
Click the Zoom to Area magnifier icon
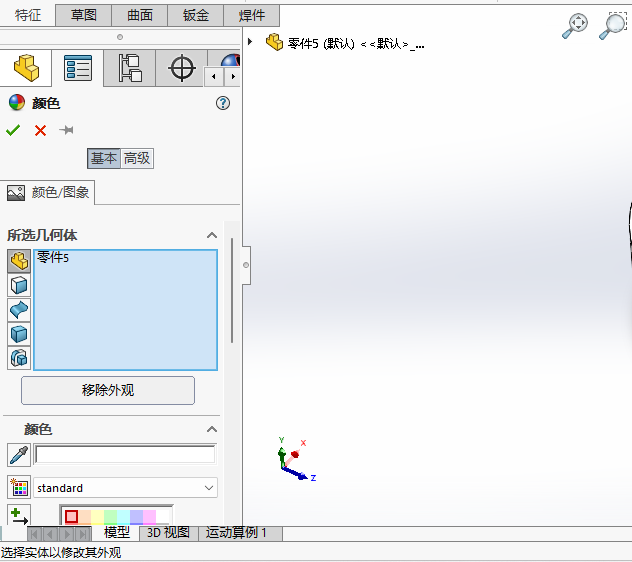click(613, 26)
